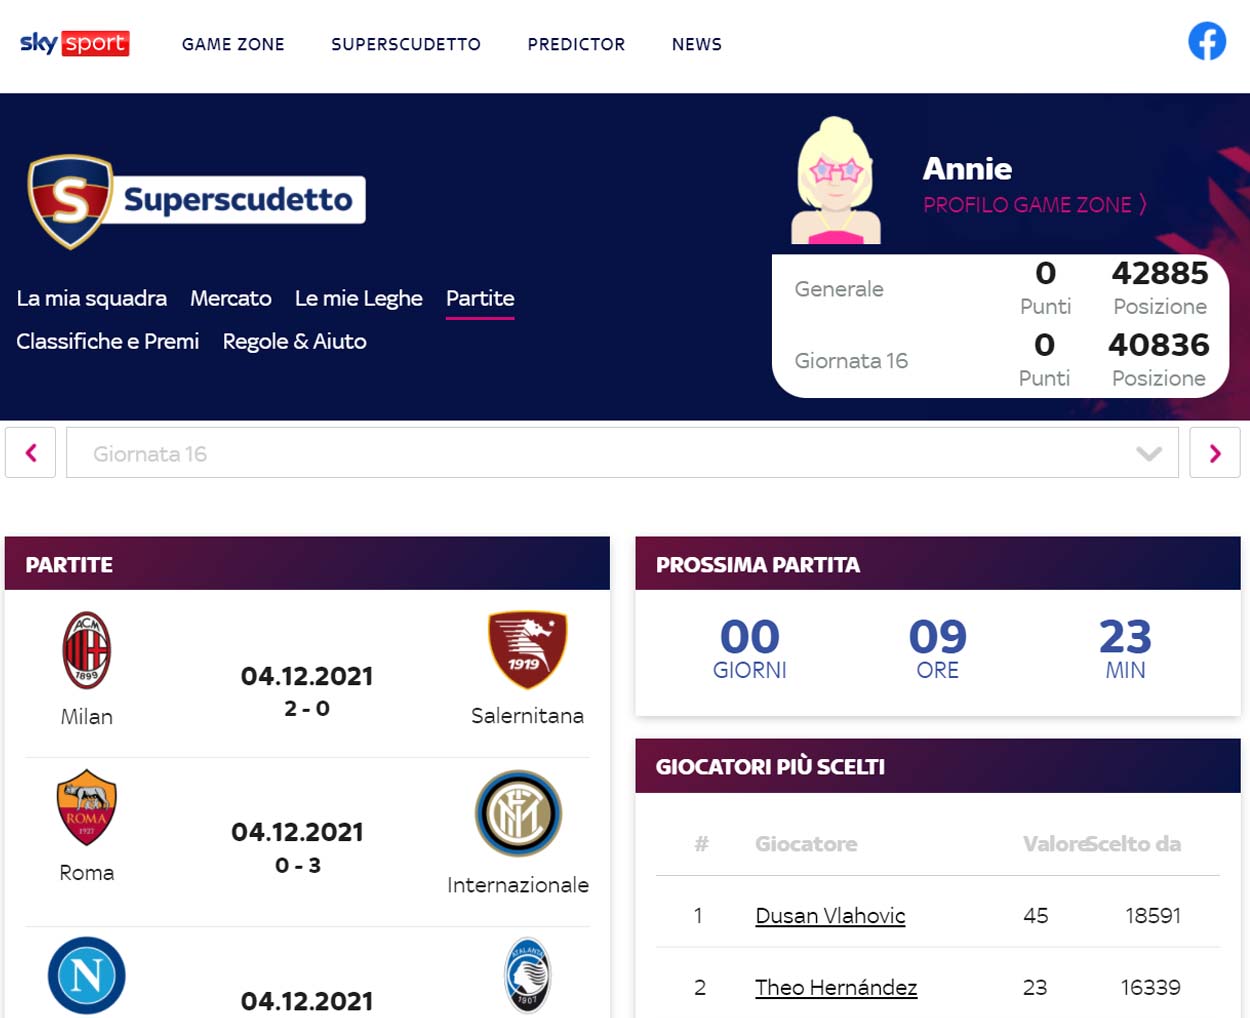This screenshot has height=1018, width=1250.
Task: Select the Partite tab
Action: [480, 298]
